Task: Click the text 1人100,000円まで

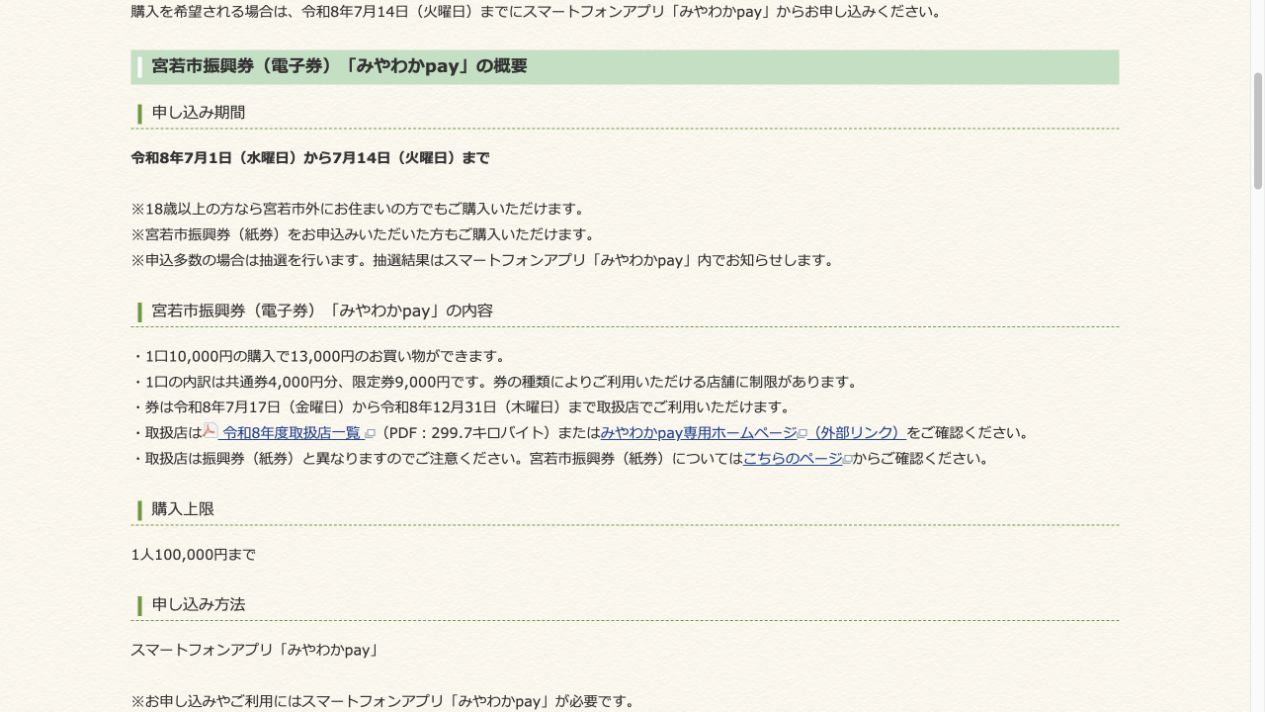Action: tap(193, 555)
